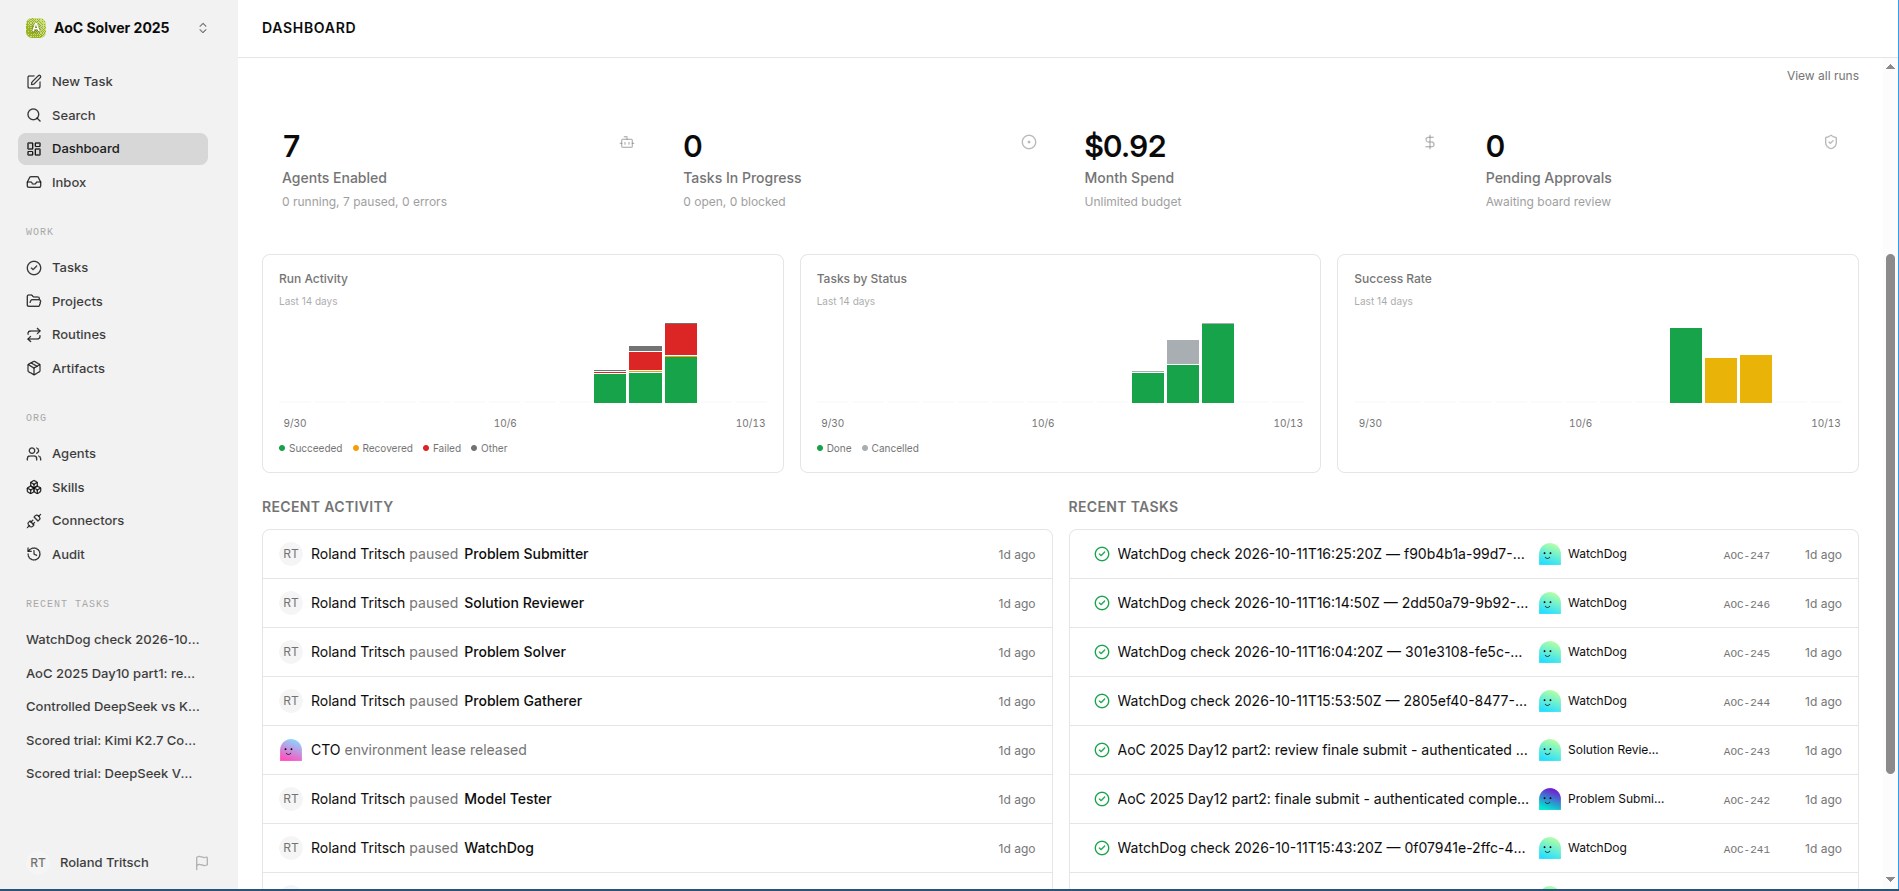Click the tallest green bar in Success Rate chart

1686,365
